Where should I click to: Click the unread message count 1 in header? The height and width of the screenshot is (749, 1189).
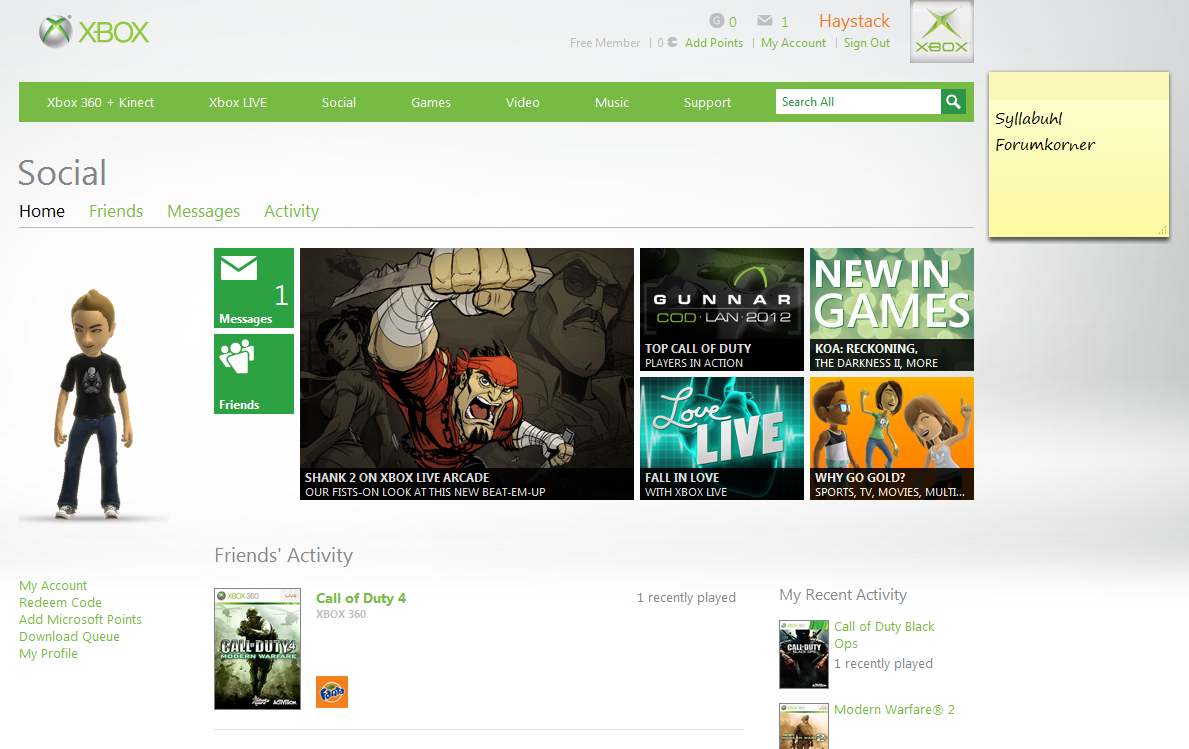pos(785,22)
